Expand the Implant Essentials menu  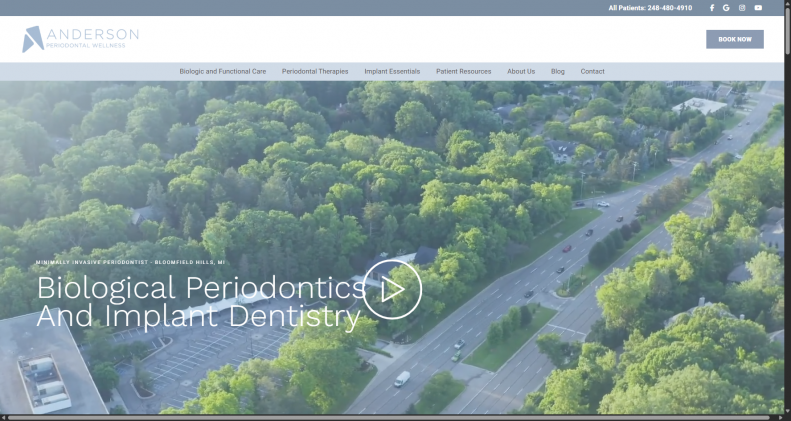pyautogui.click(x=392, y=72)
